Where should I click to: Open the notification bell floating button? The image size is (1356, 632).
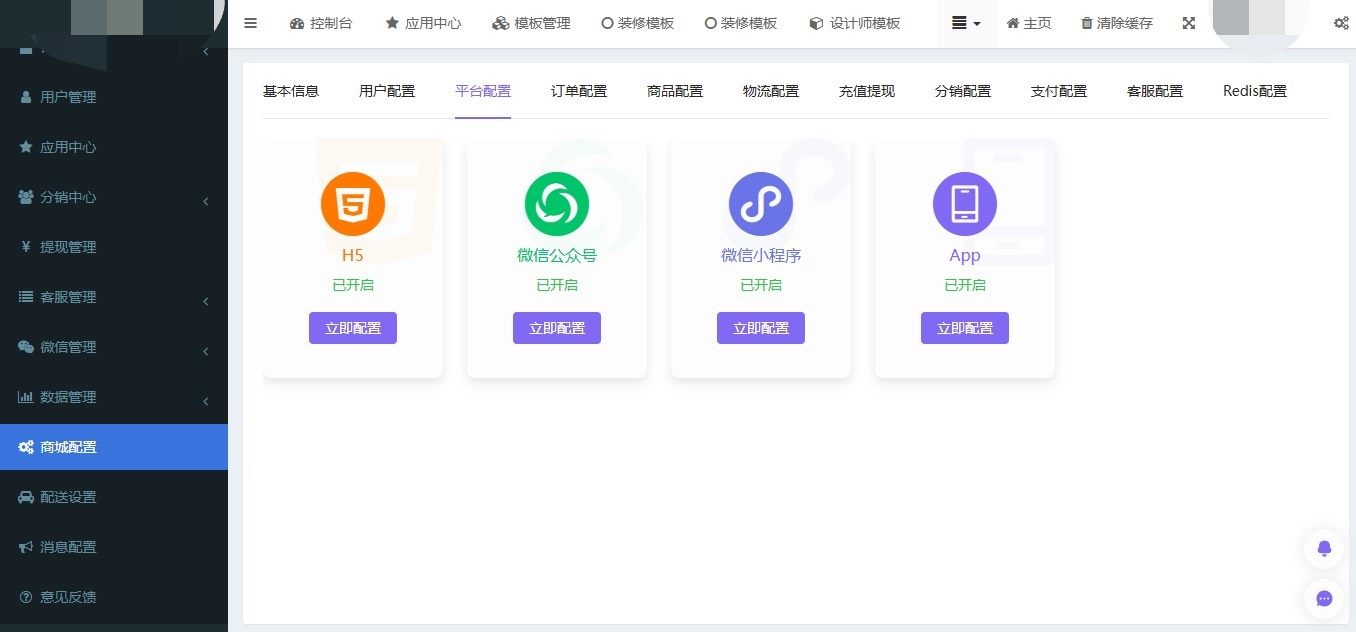tap(1324, 549)
